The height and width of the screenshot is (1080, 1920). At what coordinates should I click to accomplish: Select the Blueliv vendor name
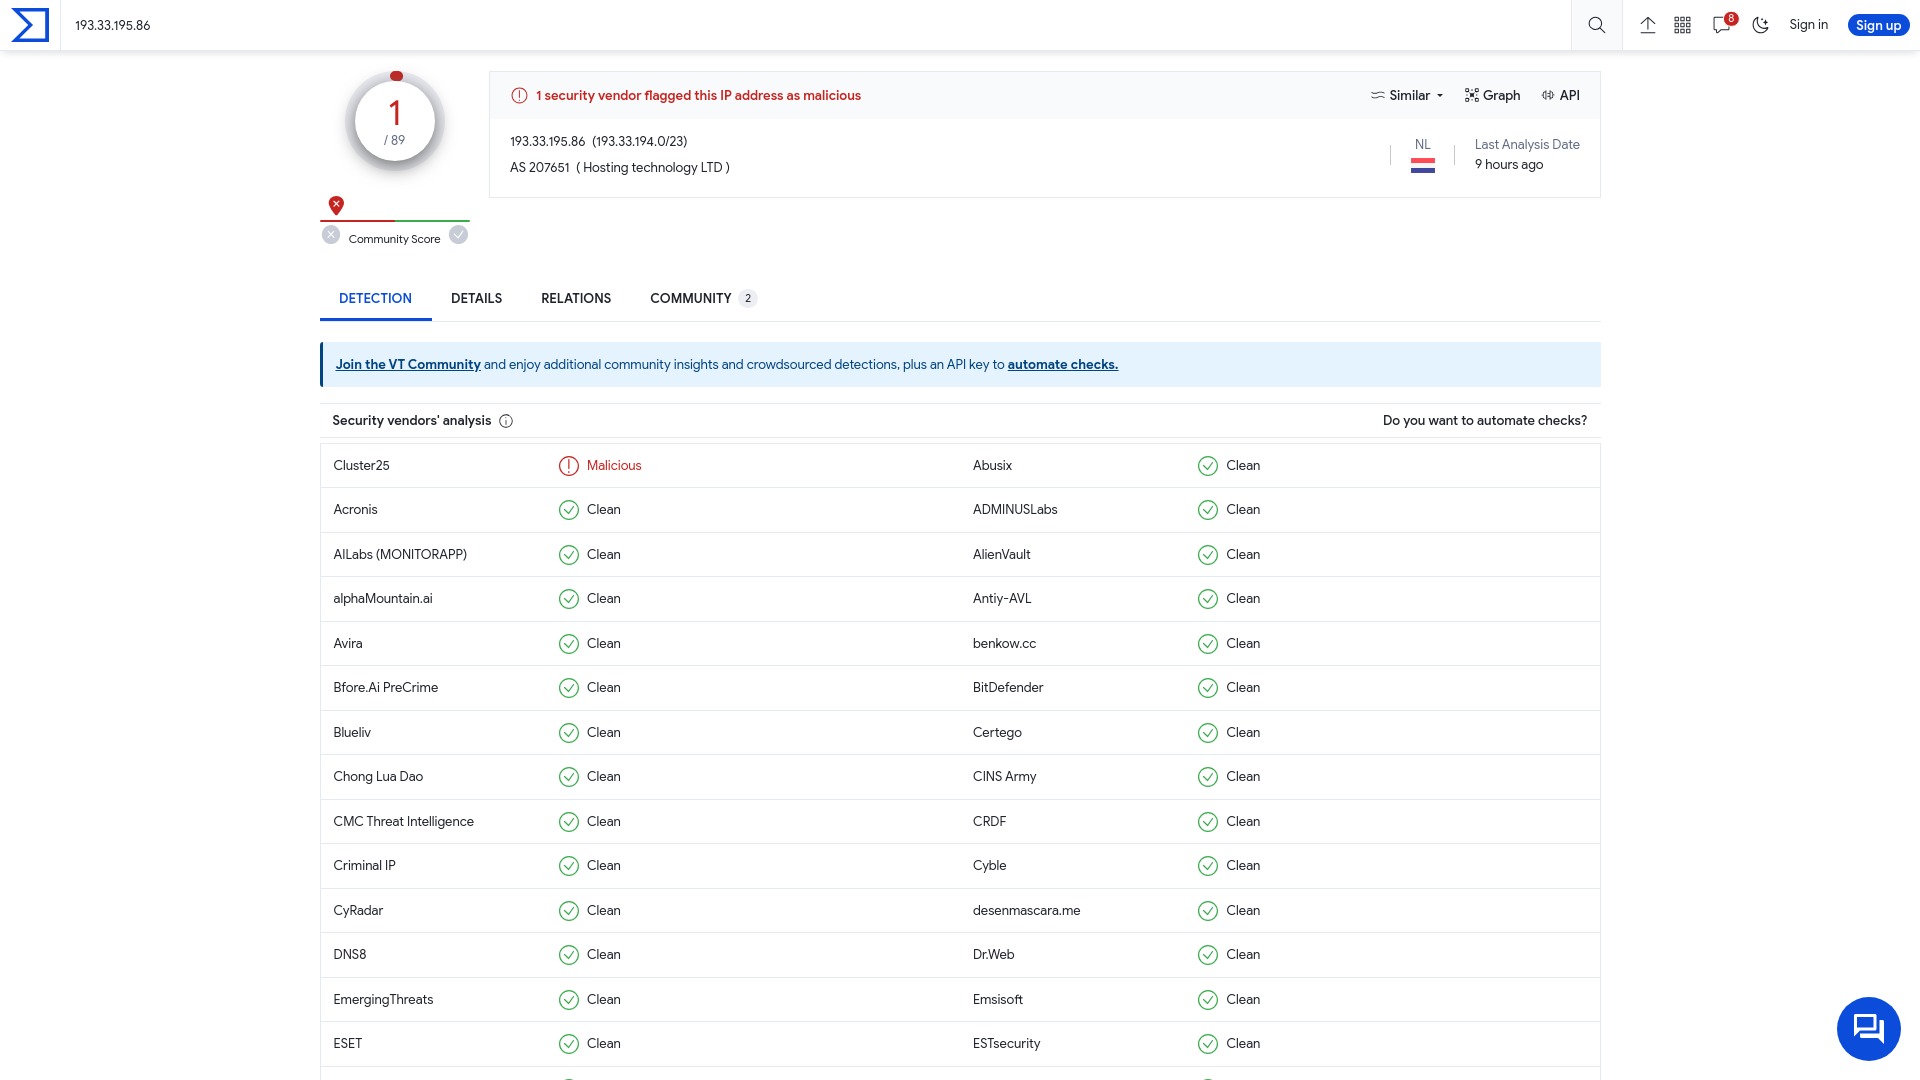352,733
